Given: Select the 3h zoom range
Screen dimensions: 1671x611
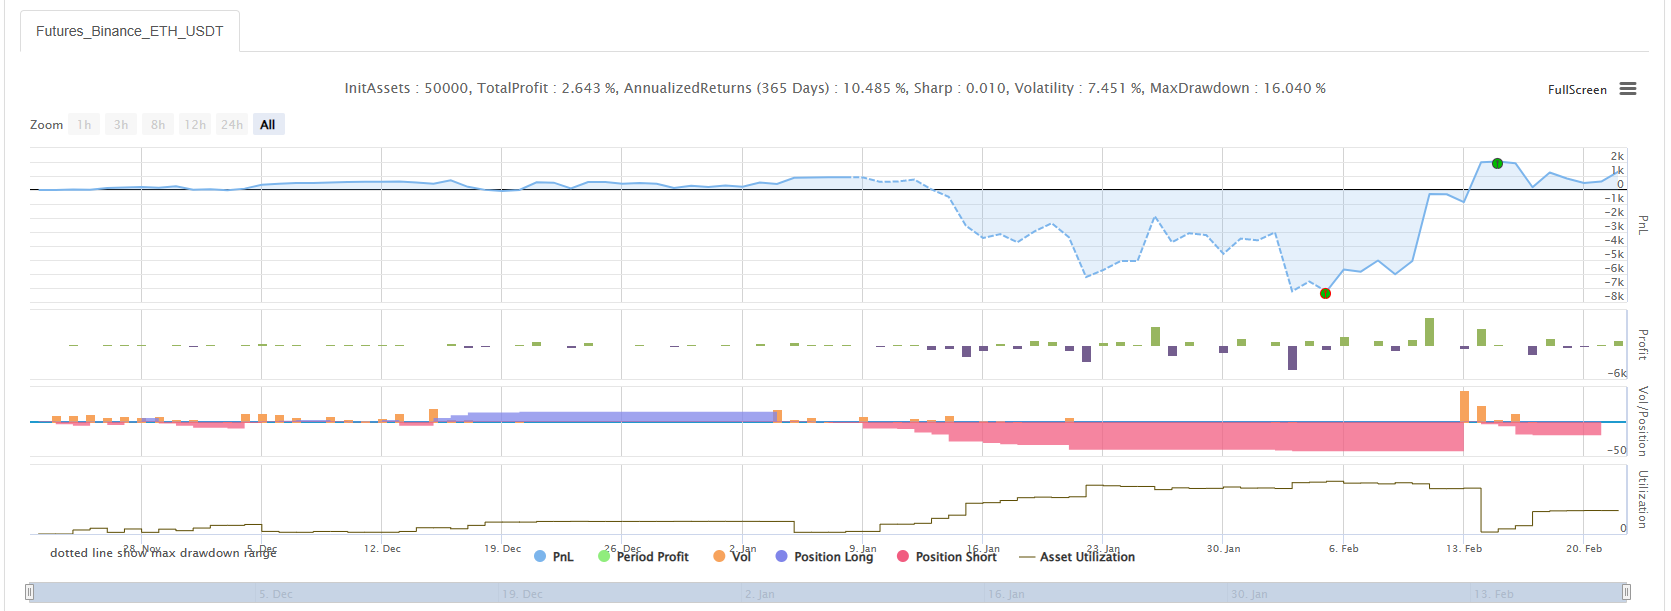Looking at the screenshot, I should (121, 125).
